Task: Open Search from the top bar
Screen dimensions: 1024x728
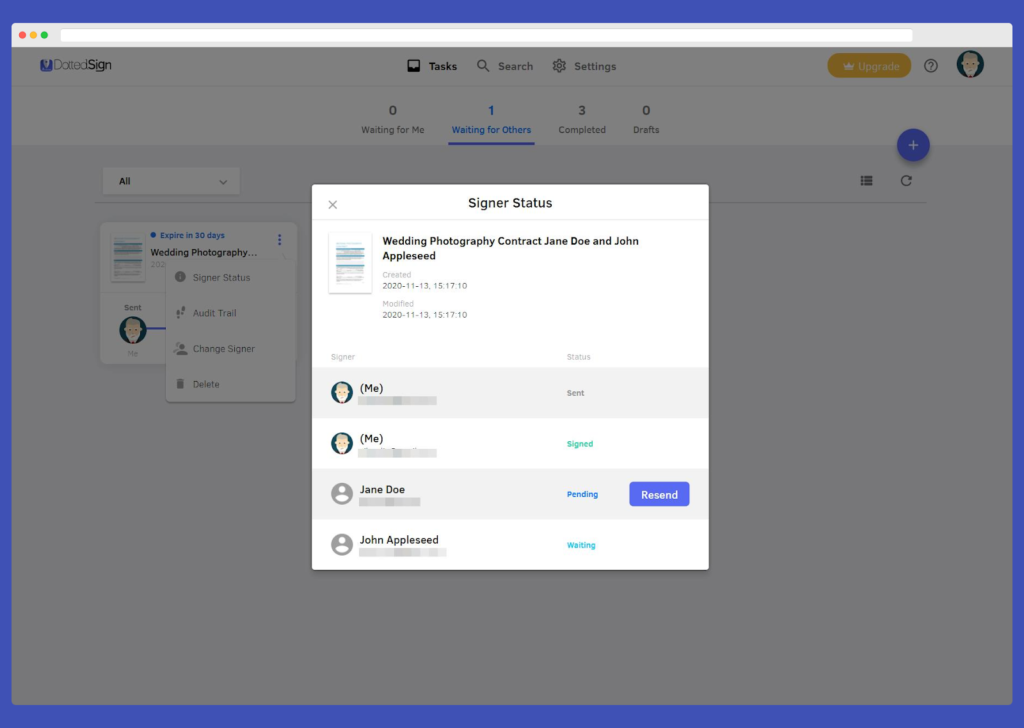Action: click(x=505, y=66)
